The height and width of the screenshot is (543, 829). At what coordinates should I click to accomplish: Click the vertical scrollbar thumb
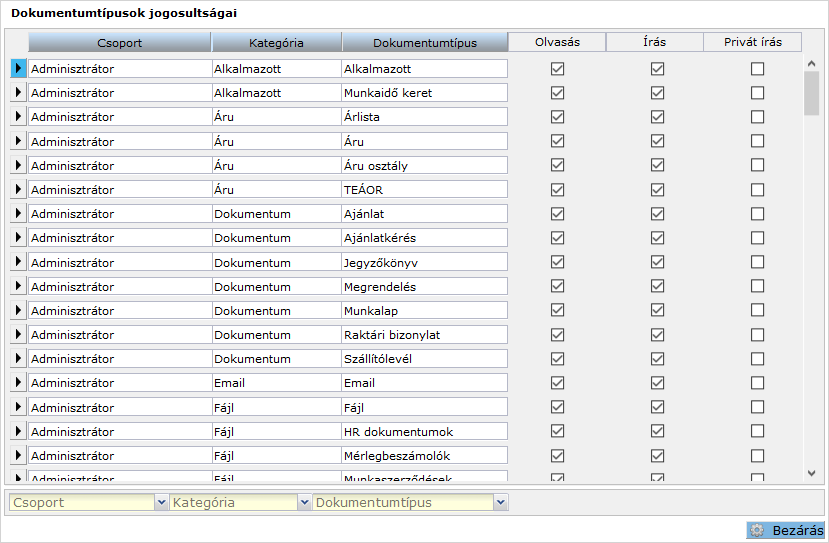(812, 93)
